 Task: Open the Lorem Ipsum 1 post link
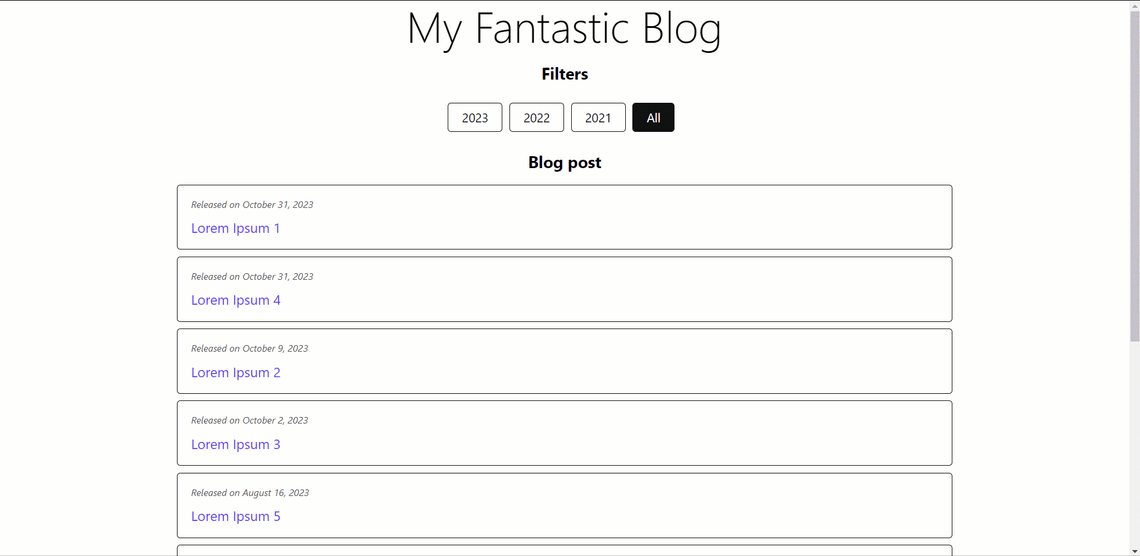click(236, 228)
